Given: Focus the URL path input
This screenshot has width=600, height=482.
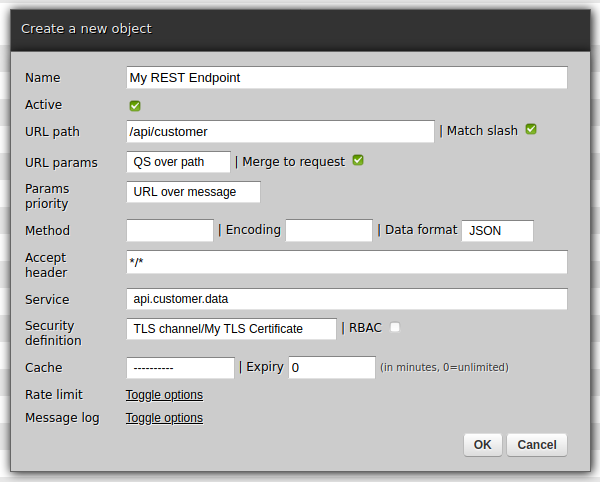Looking at the screenshot, I should (280, 131).
